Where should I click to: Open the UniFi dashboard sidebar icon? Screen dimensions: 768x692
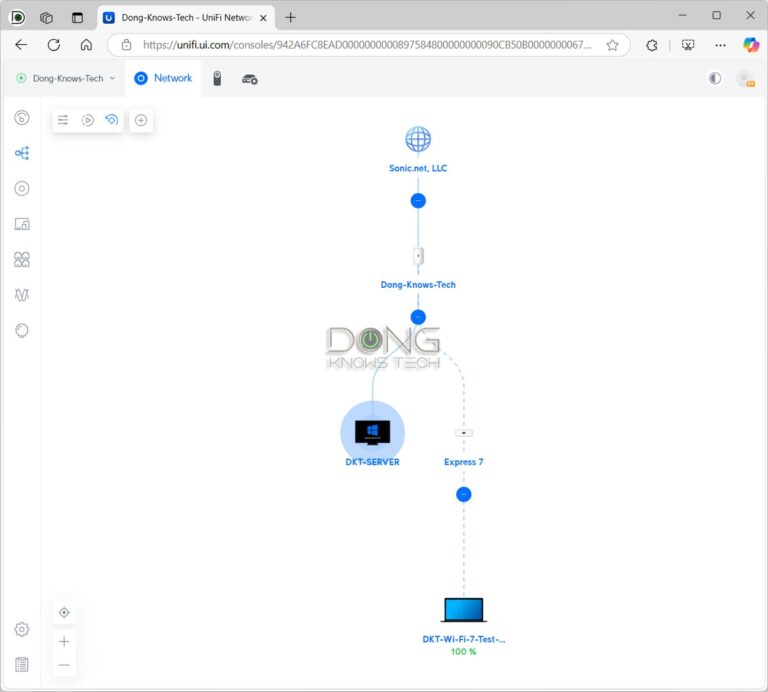pos(22,118)
